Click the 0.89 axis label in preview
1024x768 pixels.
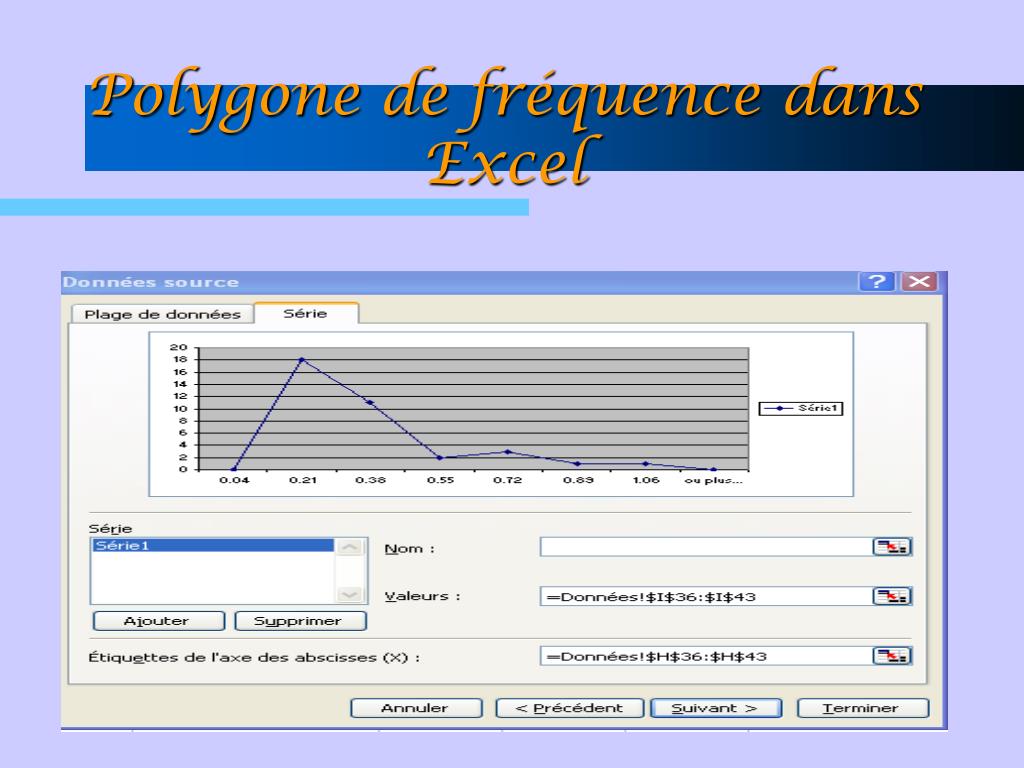(x=578, y=480)
